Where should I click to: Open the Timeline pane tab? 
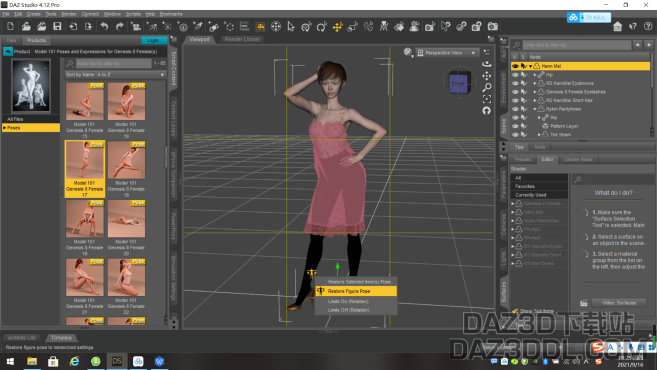click(x=61, y=338)
